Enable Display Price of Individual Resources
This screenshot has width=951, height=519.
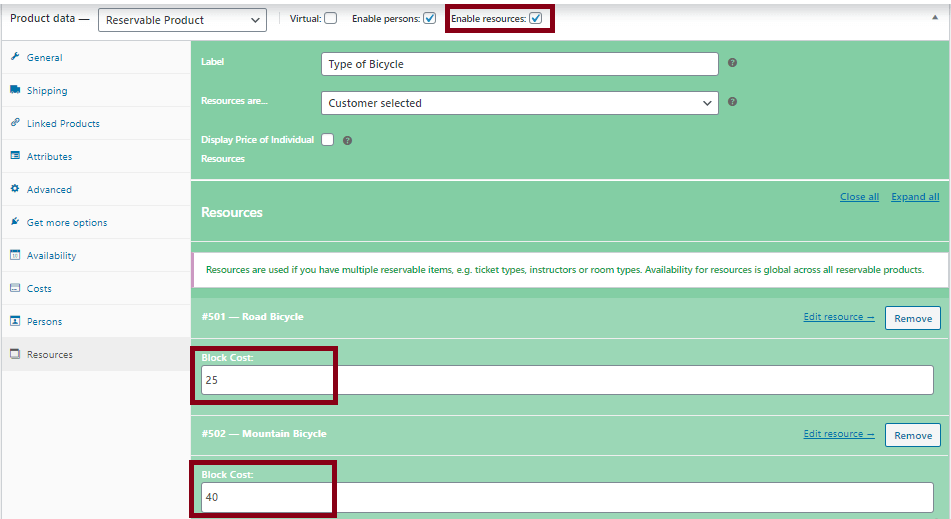point(327,140)
